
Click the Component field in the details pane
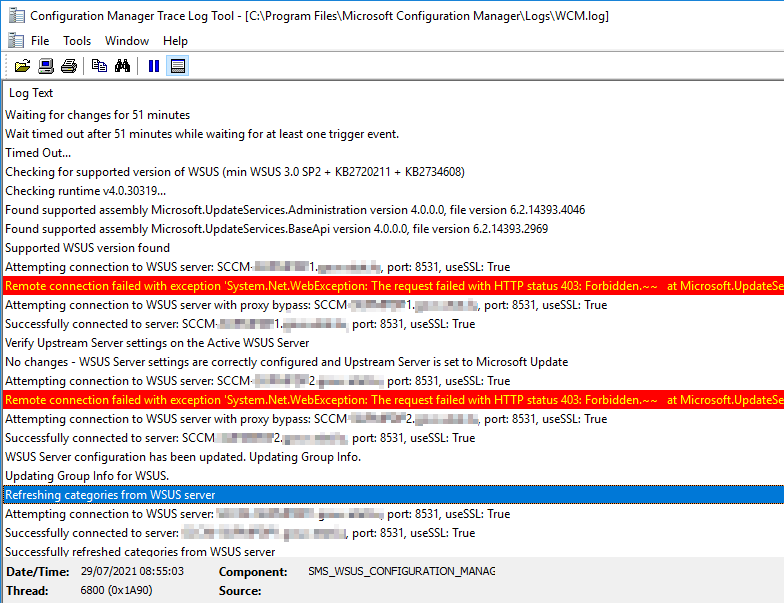(x=400, y=572)
